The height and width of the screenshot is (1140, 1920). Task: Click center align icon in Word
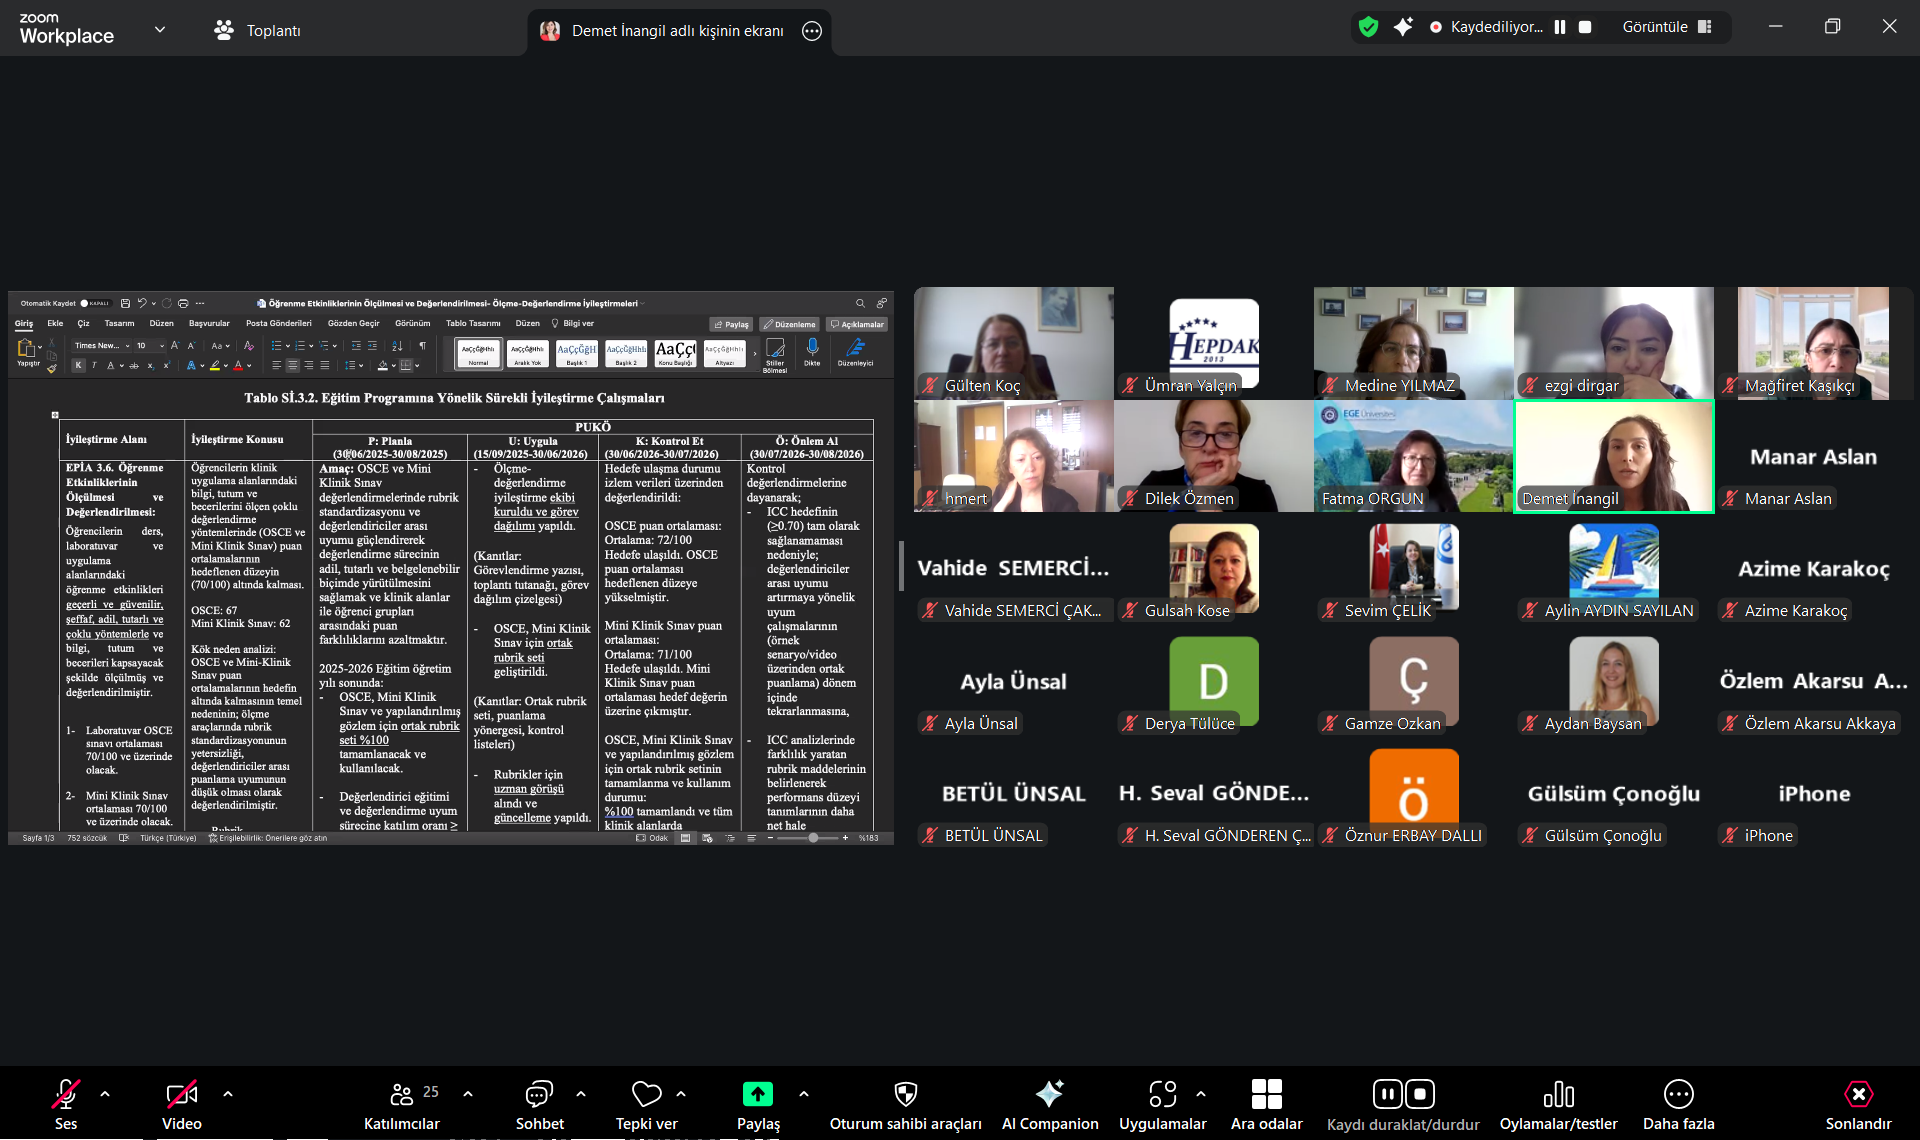(x=292, y=366)
